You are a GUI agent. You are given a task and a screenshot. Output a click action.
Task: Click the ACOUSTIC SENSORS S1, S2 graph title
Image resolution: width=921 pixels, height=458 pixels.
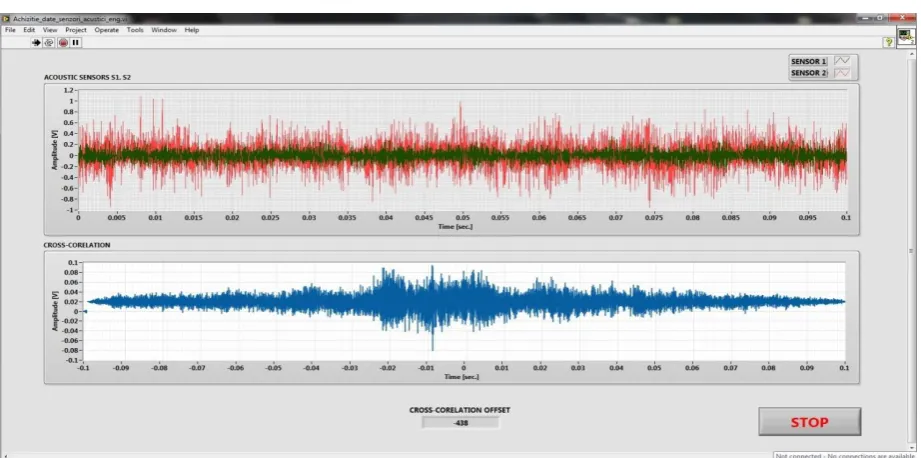pyautogui.click(x=87, y=78)
